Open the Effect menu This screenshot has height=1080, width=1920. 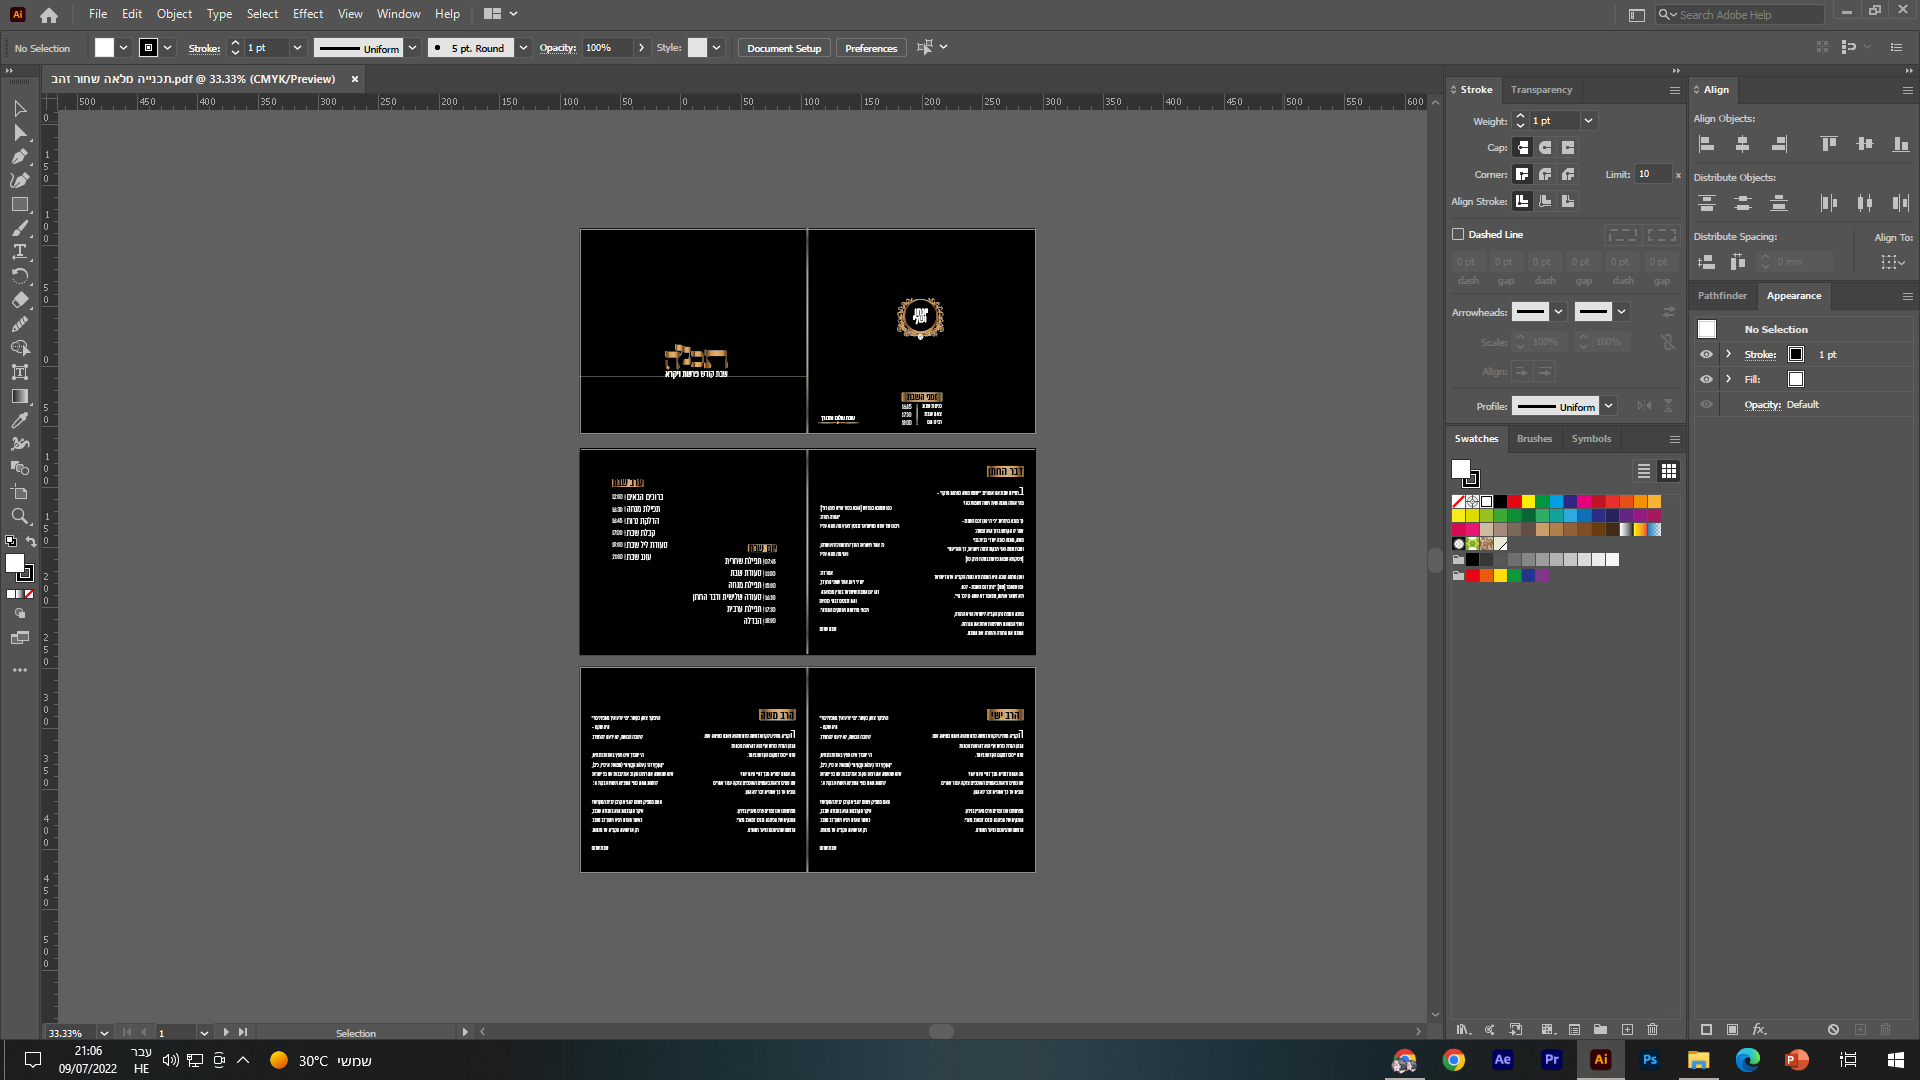(x=307, y=14)
